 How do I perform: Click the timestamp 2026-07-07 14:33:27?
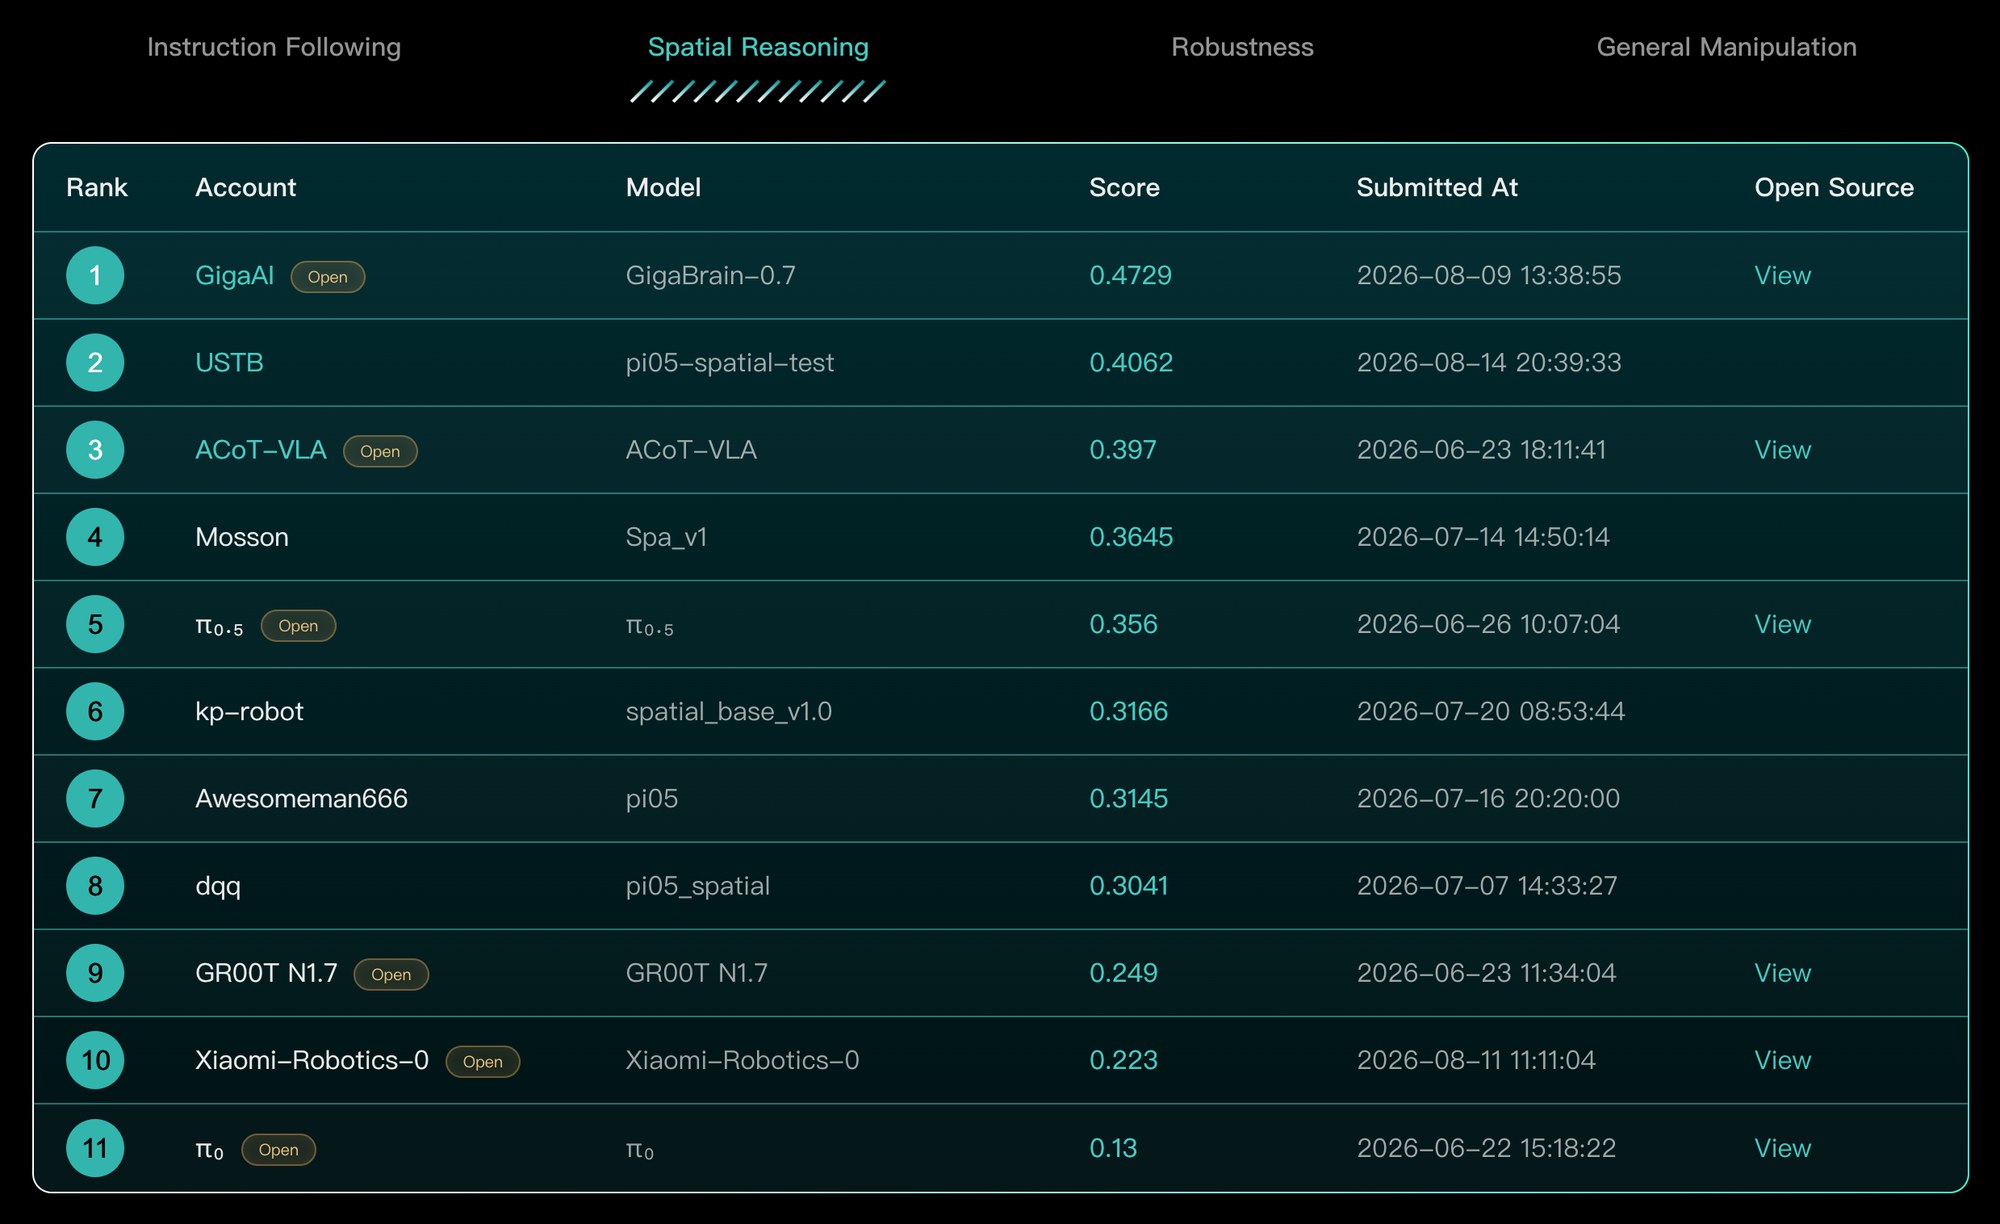(x=1487, y=886)
